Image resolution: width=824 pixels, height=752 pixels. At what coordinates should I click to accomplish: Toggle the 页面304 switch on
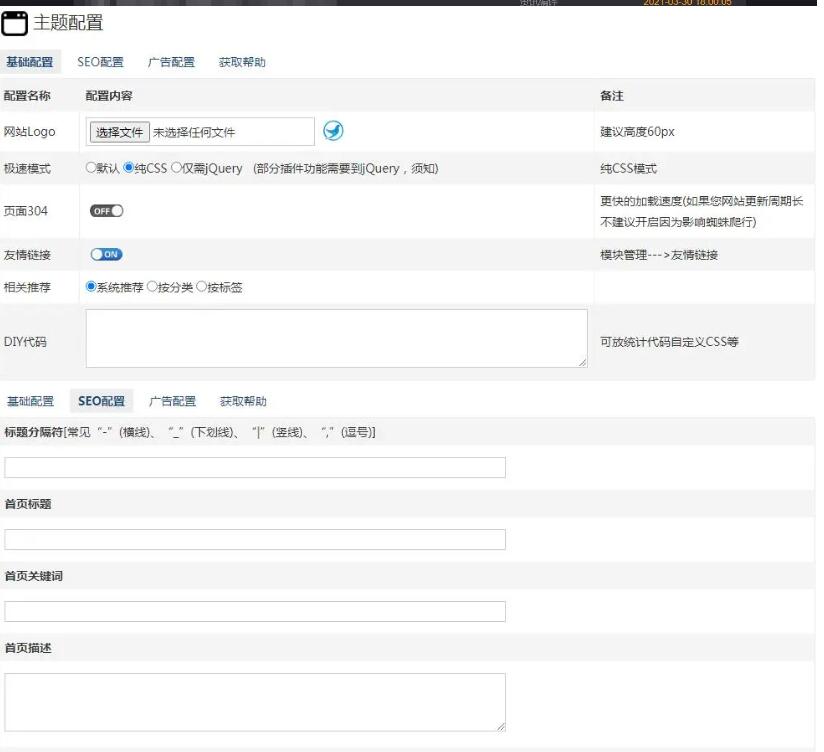pyautogui.click(x=106, y=211)
